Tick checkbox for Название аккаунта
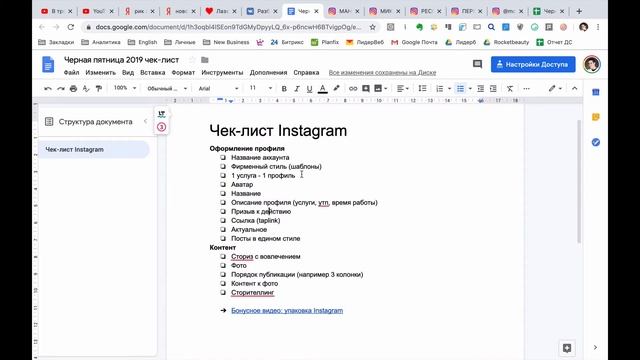Viewport: 640px width, 360px height. tap(223, 157)
